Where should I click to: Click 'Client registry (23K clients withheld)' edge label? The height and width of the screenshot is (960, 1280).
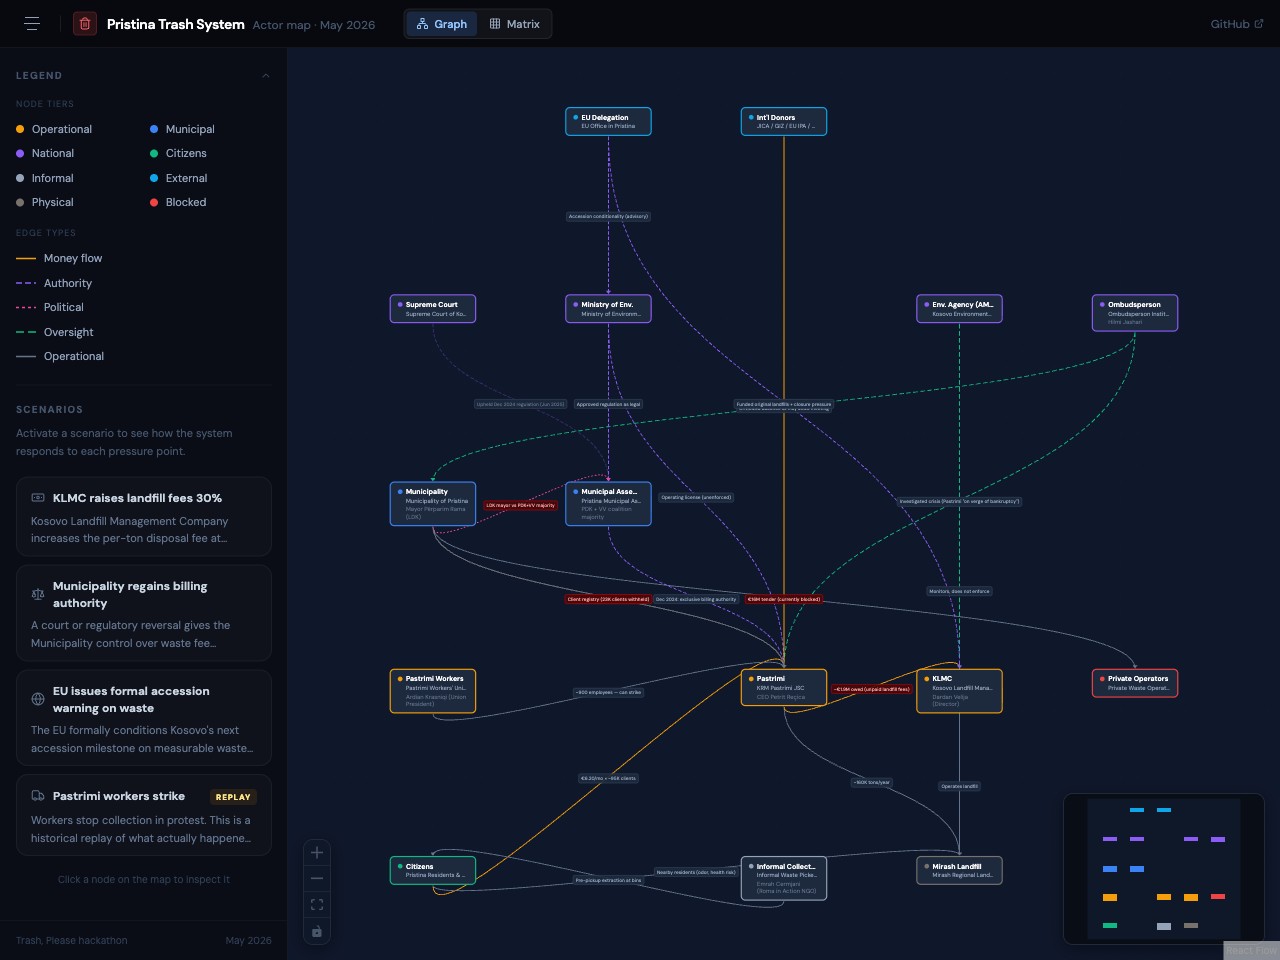(608, 600)
